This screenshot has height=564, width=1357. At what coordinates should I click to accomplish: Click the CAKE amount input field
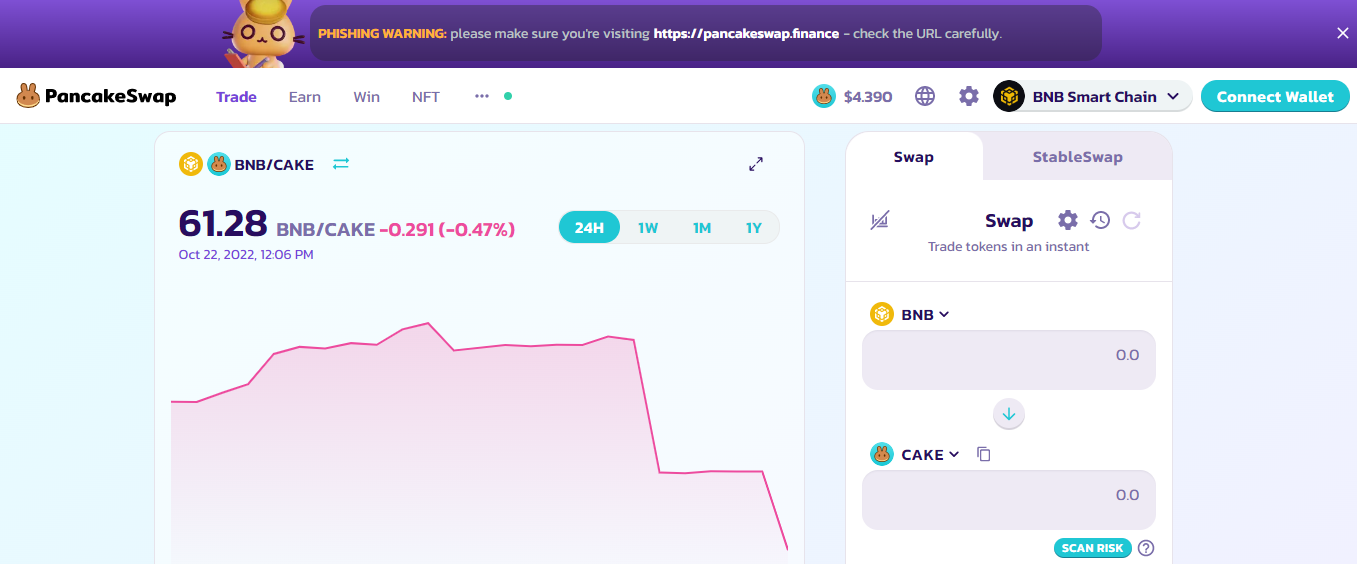(1009, 499)
